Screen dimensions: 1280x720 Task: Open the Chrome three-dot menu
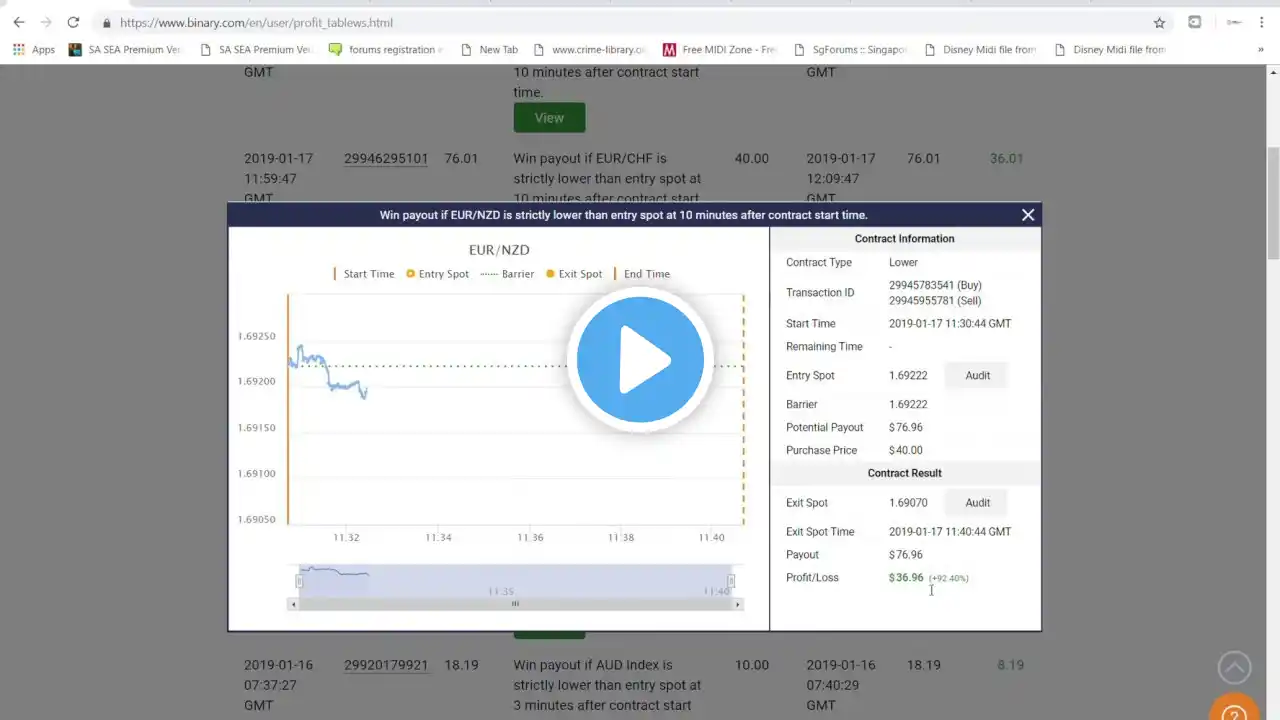[1262, 22]
